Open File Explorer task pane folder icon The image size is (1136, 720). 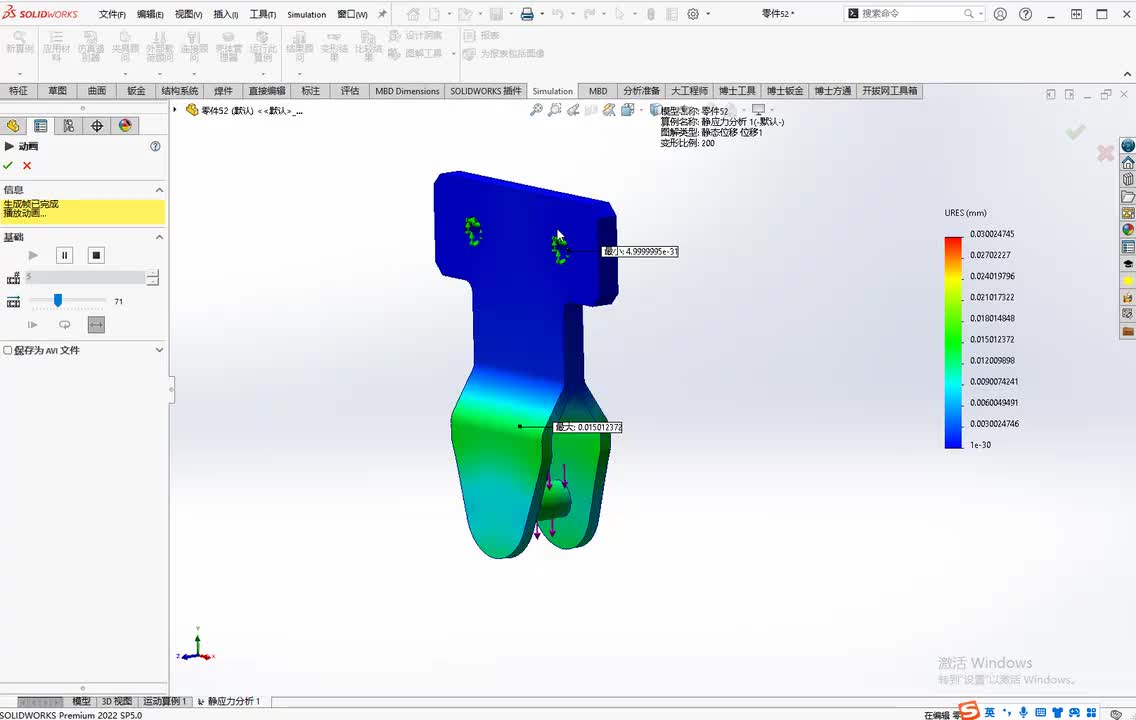coord(1128,196)
